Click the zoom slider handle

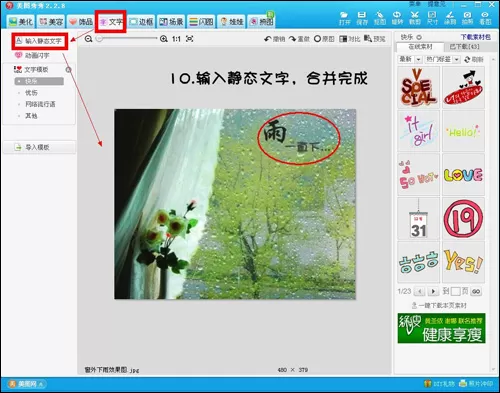click(99, 39)
